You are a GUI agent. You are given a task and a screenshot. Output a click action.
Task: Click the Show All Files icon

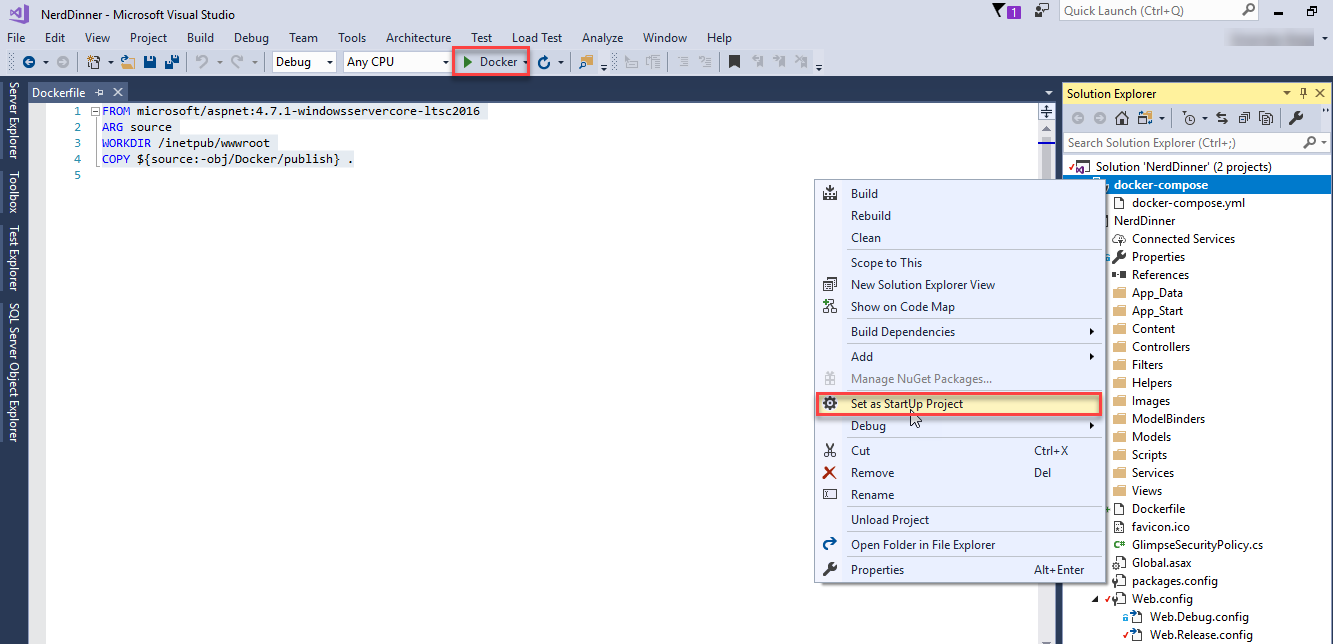(x=1265, y=118)
